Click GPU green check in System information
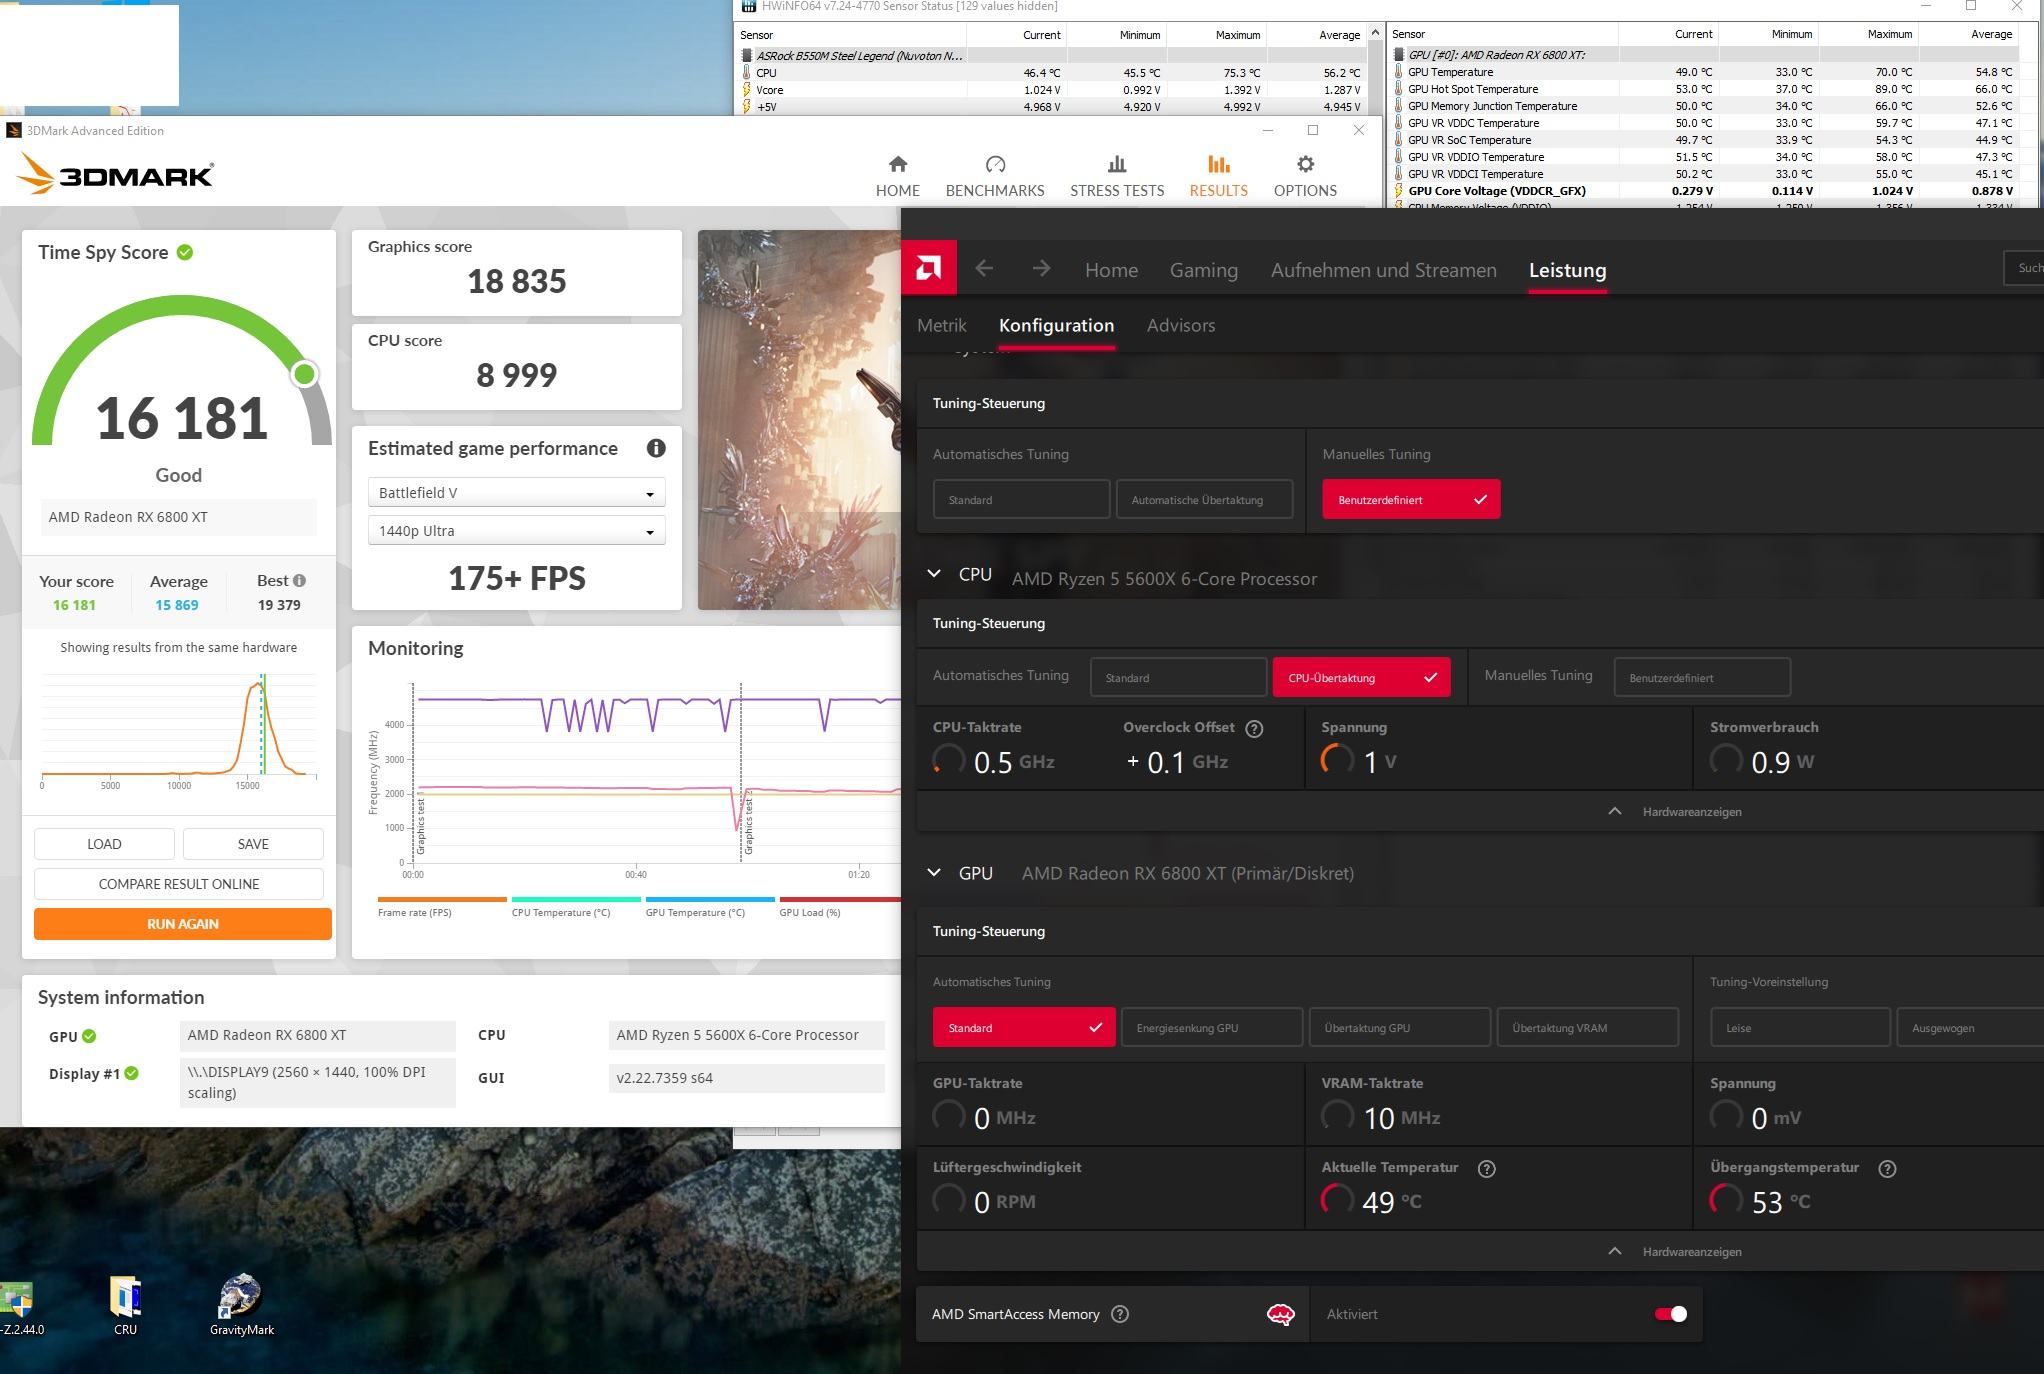This screenshot has width=2044, height=1374. (x=89, y=1036)
